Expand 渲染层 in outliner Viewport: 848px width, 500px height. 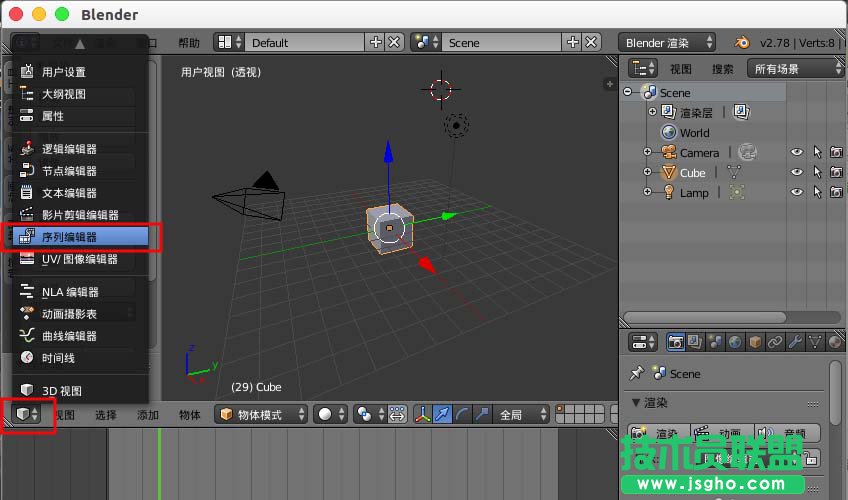(652, 112)
